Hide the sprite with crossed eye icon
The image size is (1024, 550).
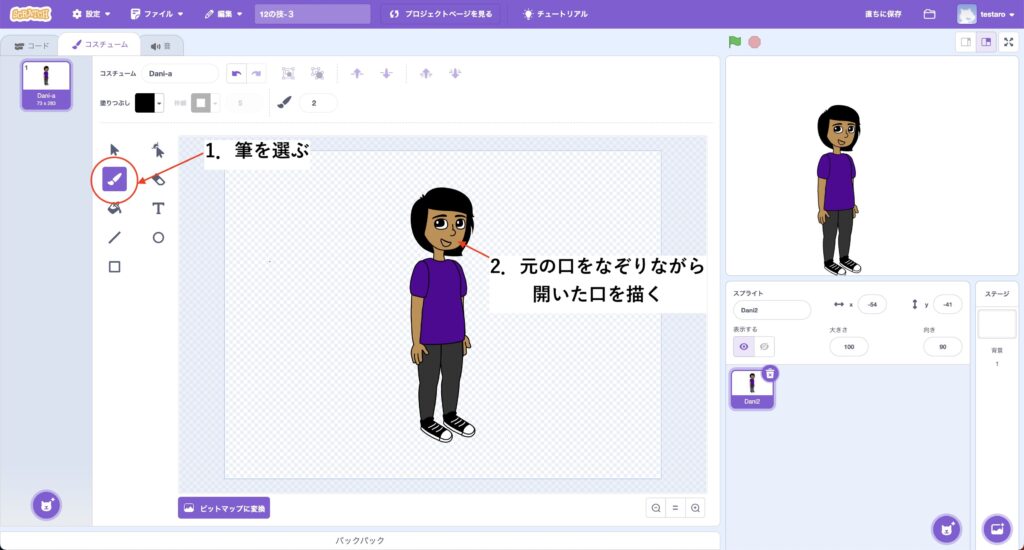[x=764, y=347]
